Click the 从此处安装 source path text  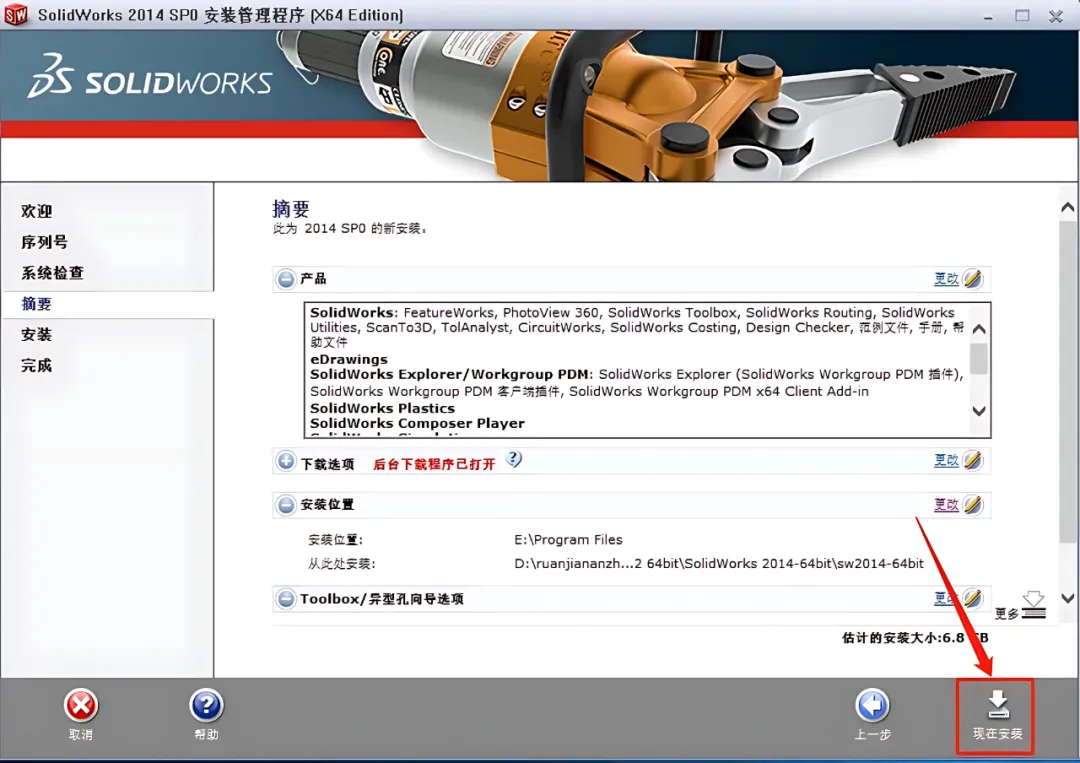pyautogui.click(x=718, y=563)
